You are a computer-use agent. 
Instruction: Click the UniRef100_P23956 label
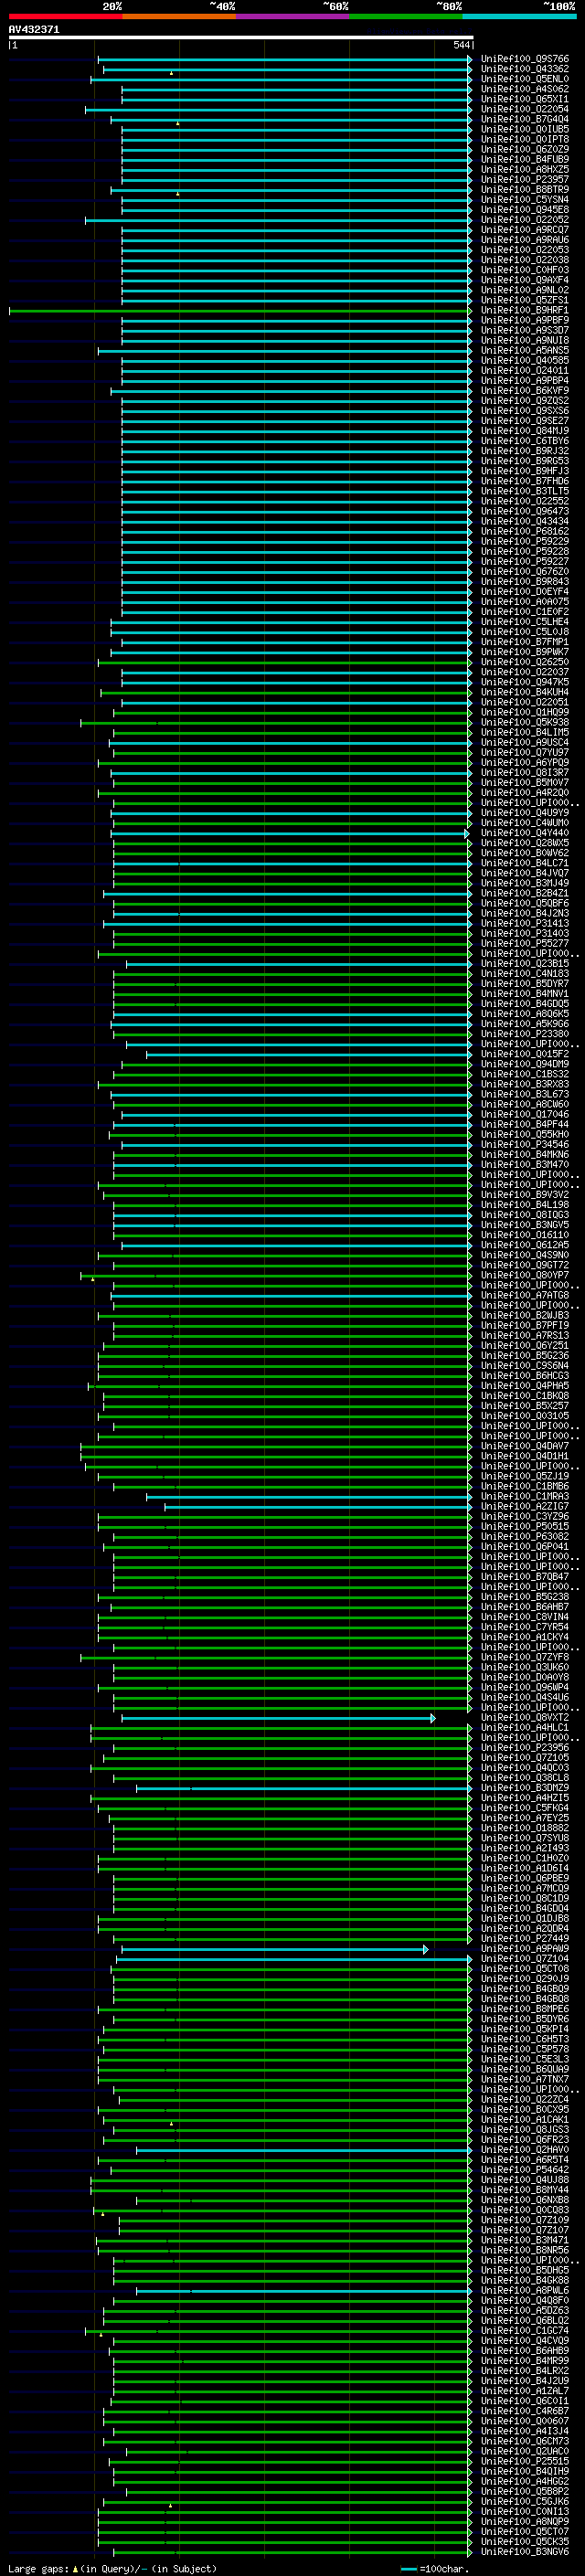point(525,1748)
